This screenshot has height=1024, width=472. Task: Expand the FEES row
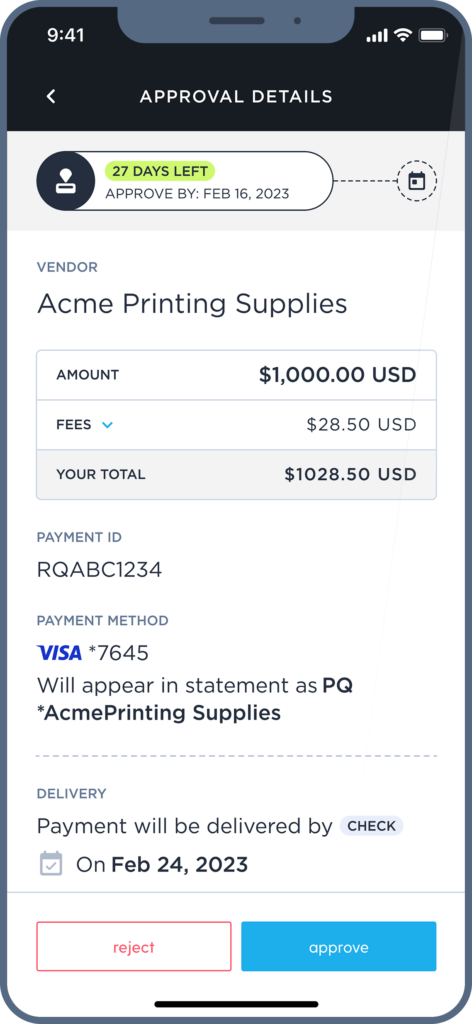[236, 424]
